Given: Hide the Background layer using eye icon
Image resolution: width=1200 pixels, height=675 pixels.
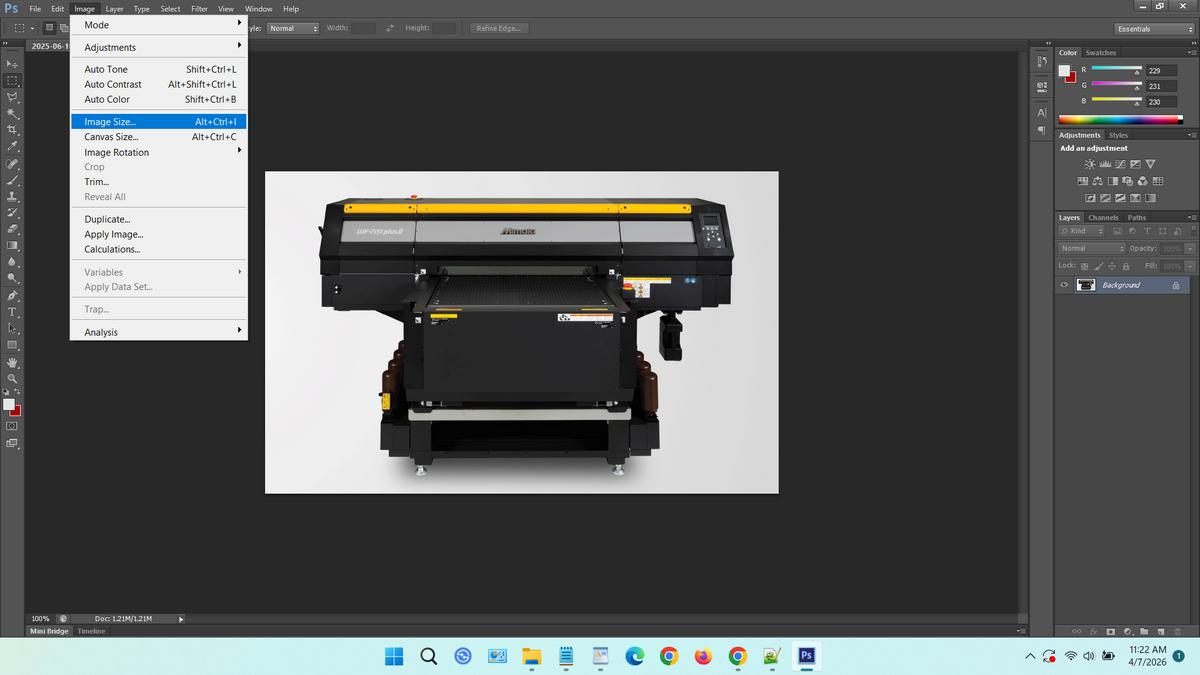Looking at the screenshot, I should tap(1065, 285).
